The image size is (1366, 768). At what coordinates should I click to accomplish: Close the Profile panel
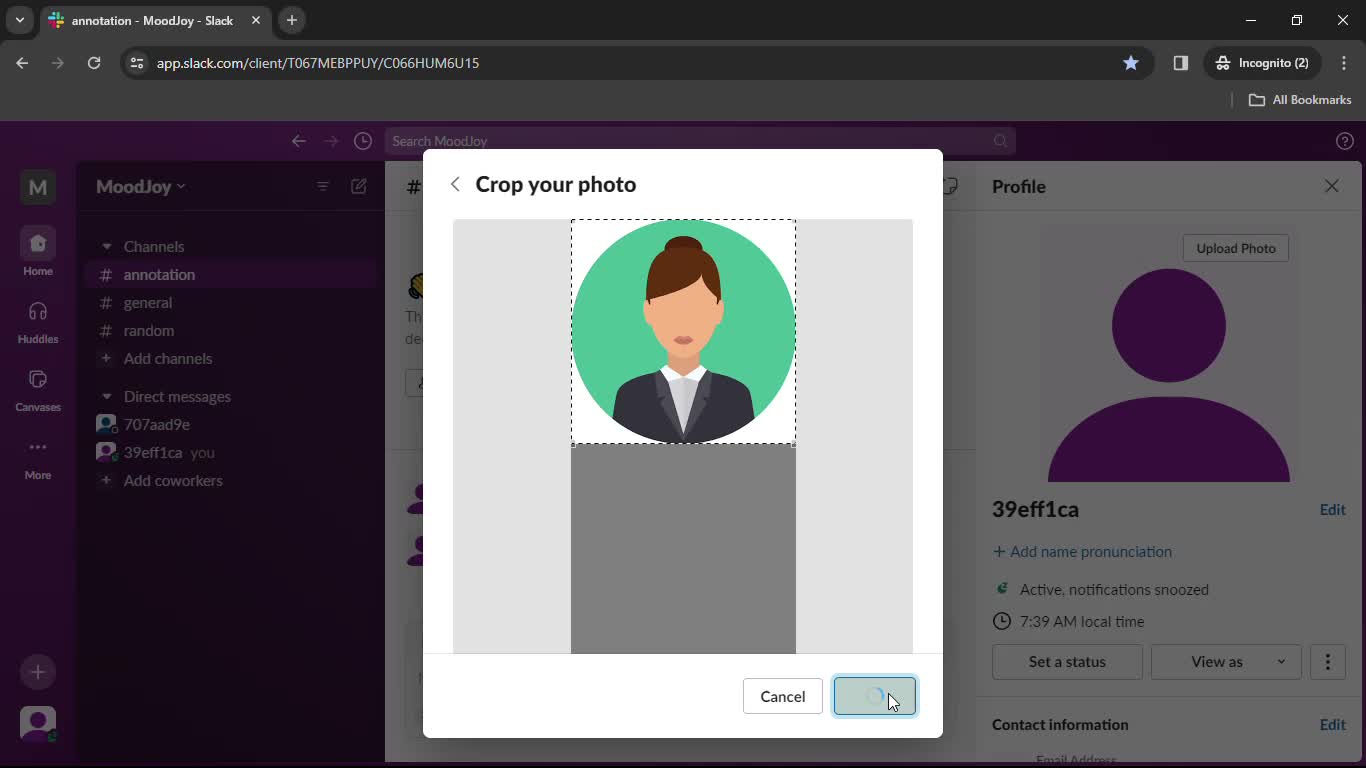coord(1331,186)
